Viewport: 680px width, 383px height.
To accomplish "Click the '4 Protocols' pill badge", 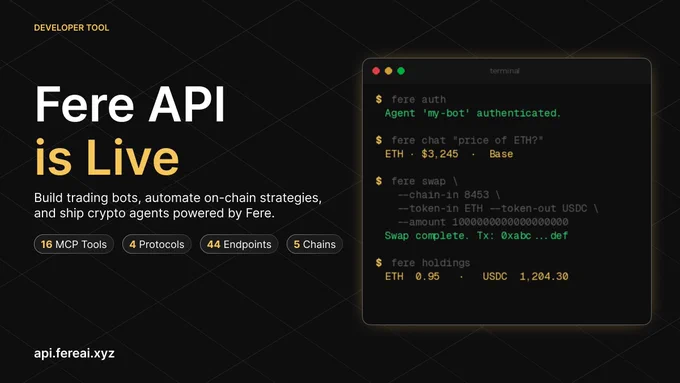I will tap(157, 244).
